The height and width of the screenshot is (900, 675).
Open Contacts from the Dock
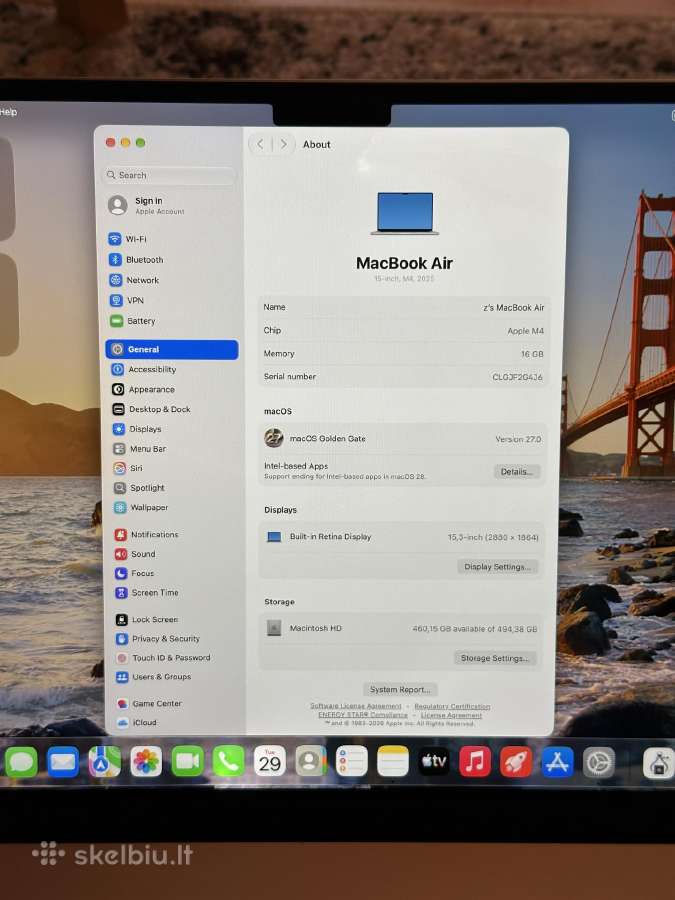311,761
